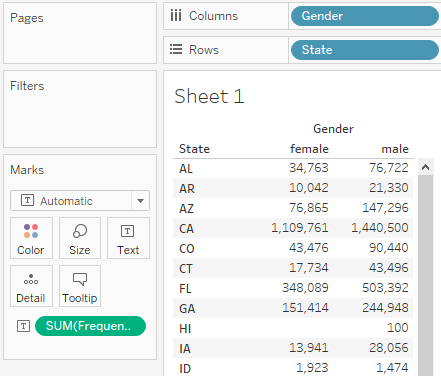
Task: Select the State column header
Action: point(194,149)
